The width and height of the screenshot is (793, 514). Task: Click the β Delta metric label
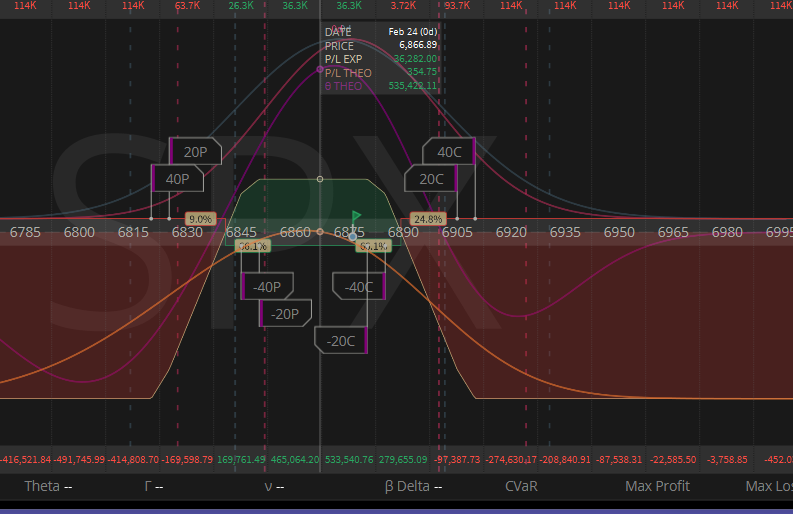point(413,486)
